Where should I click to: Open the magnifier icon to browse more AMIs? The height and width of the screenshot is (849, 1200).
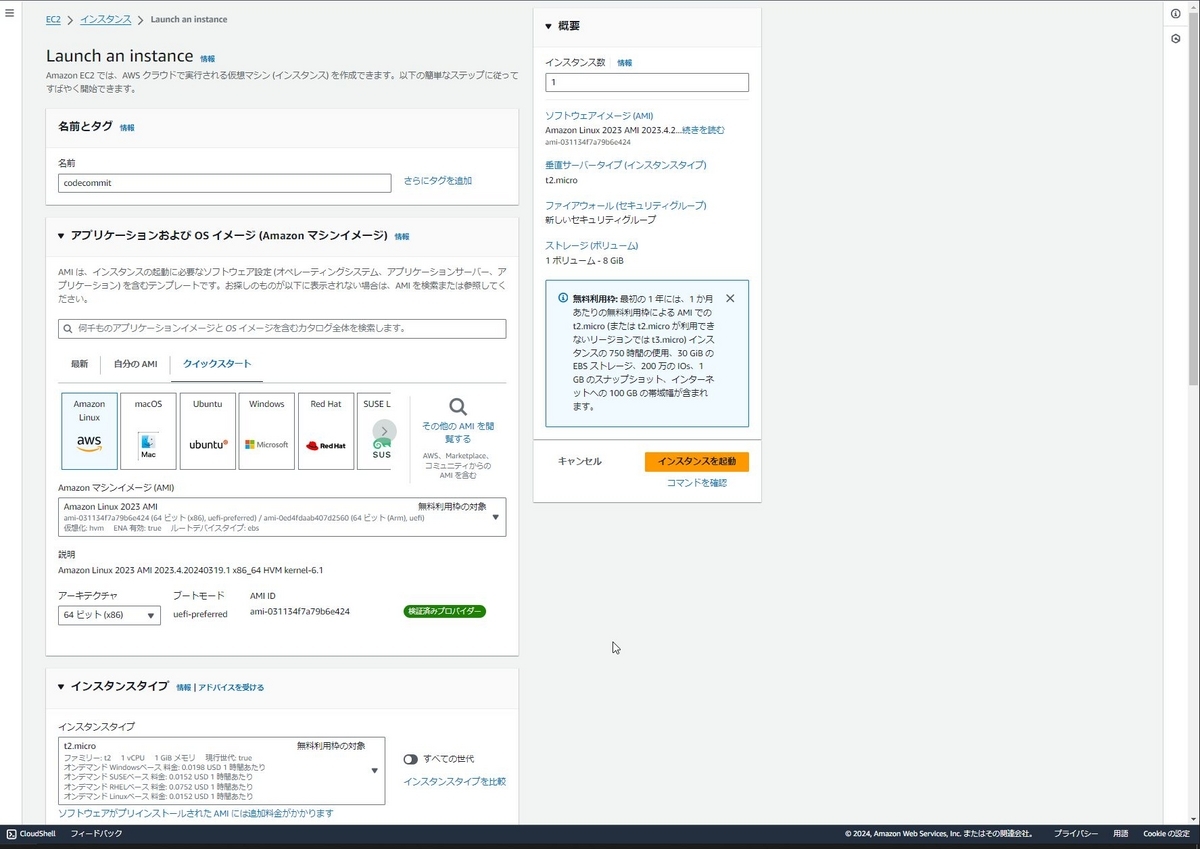click(x=457, y=408)
